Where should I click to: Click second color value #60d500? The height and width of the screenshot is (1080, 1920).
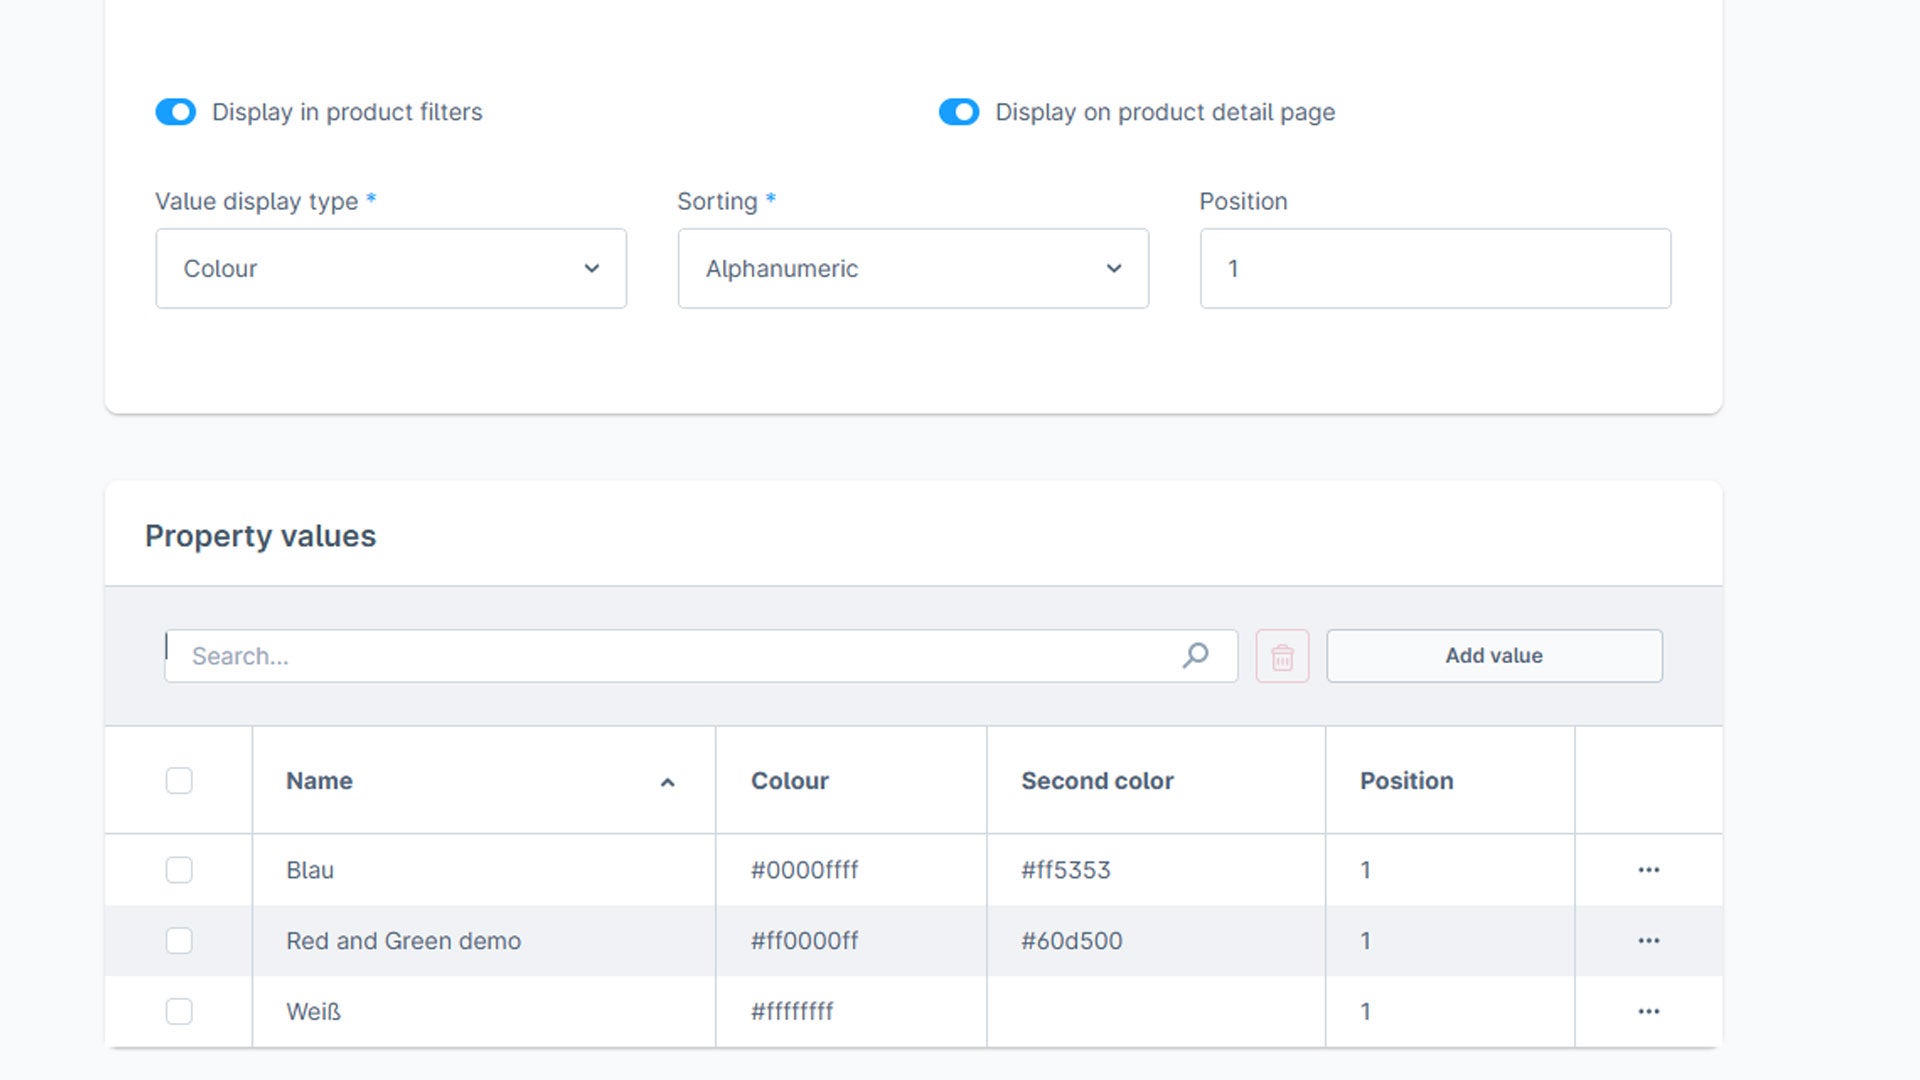[x=1072, y=941]
